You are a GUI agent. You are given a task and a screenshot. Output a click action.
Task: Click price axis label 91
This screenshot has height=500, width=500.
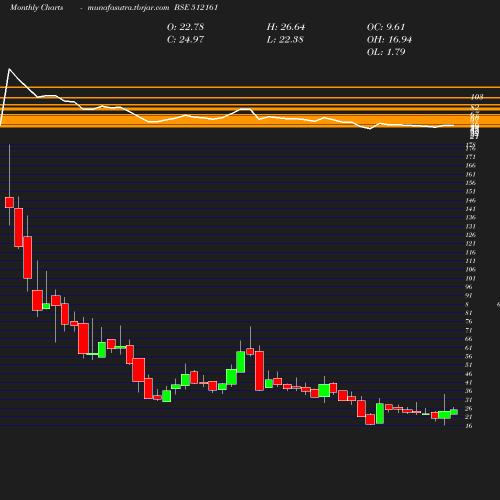469,296
